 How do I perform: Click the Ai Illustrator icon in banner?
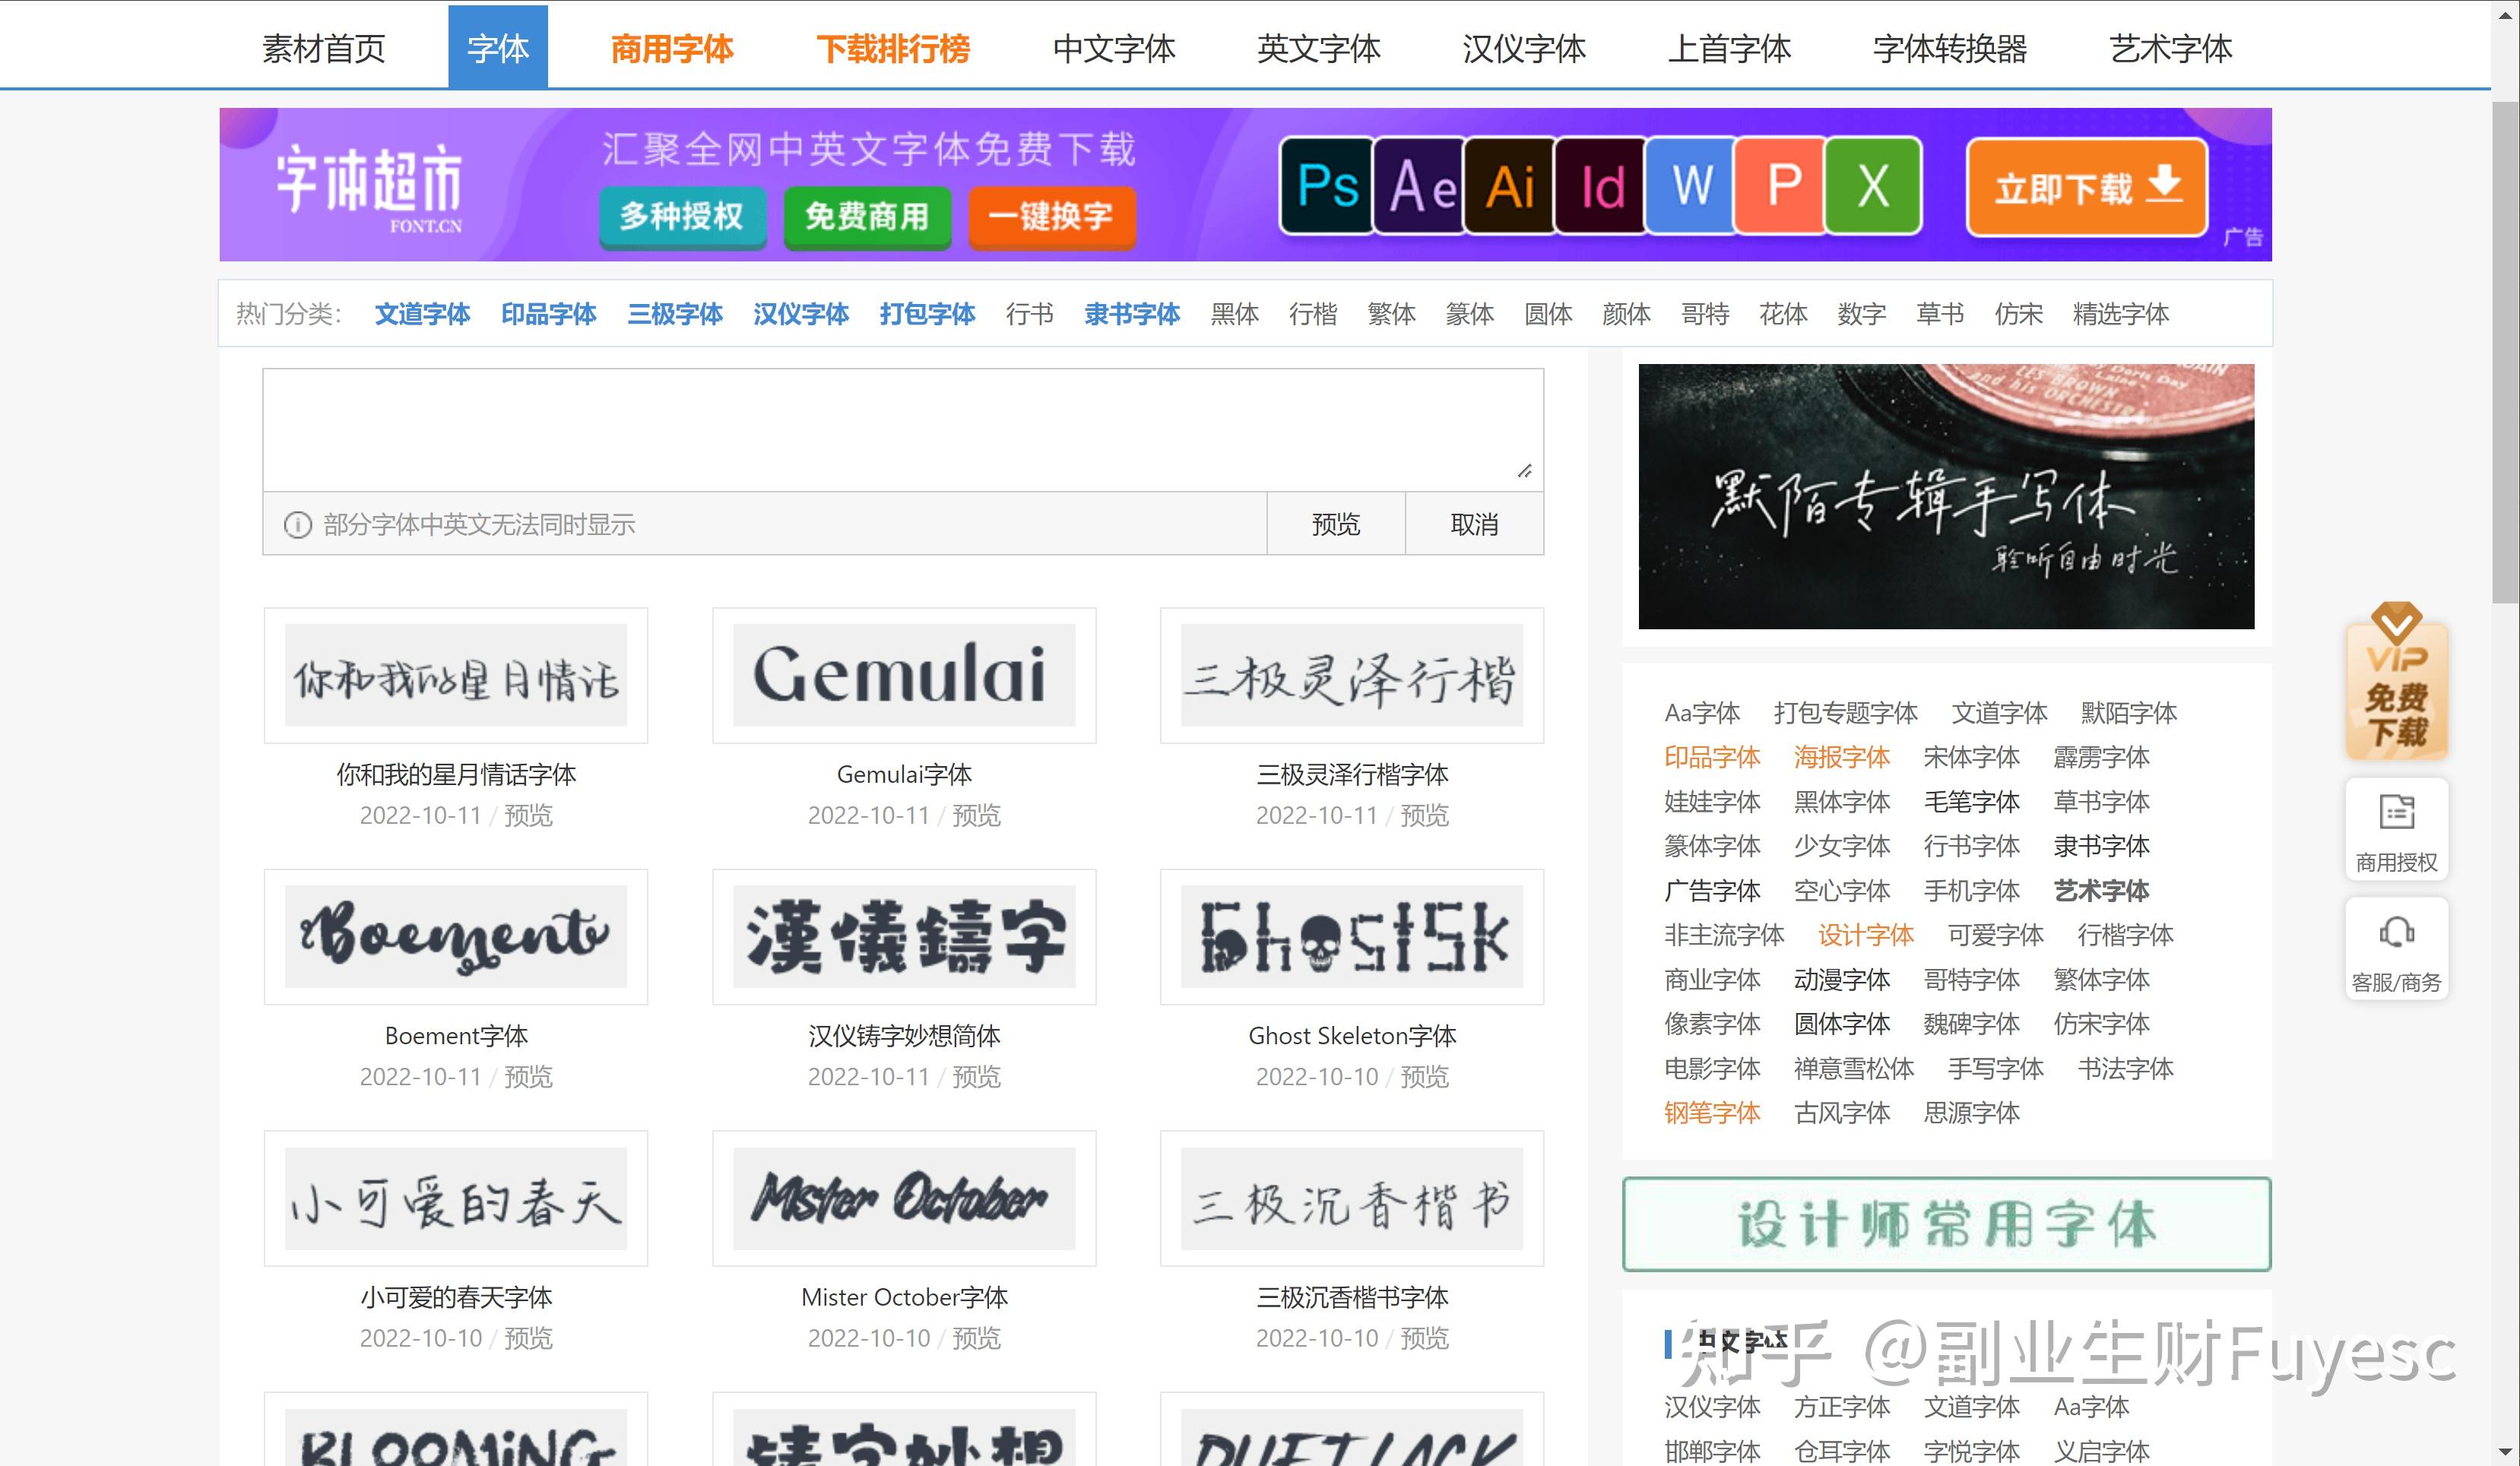pyautogui.click(x=1510, y=186)
